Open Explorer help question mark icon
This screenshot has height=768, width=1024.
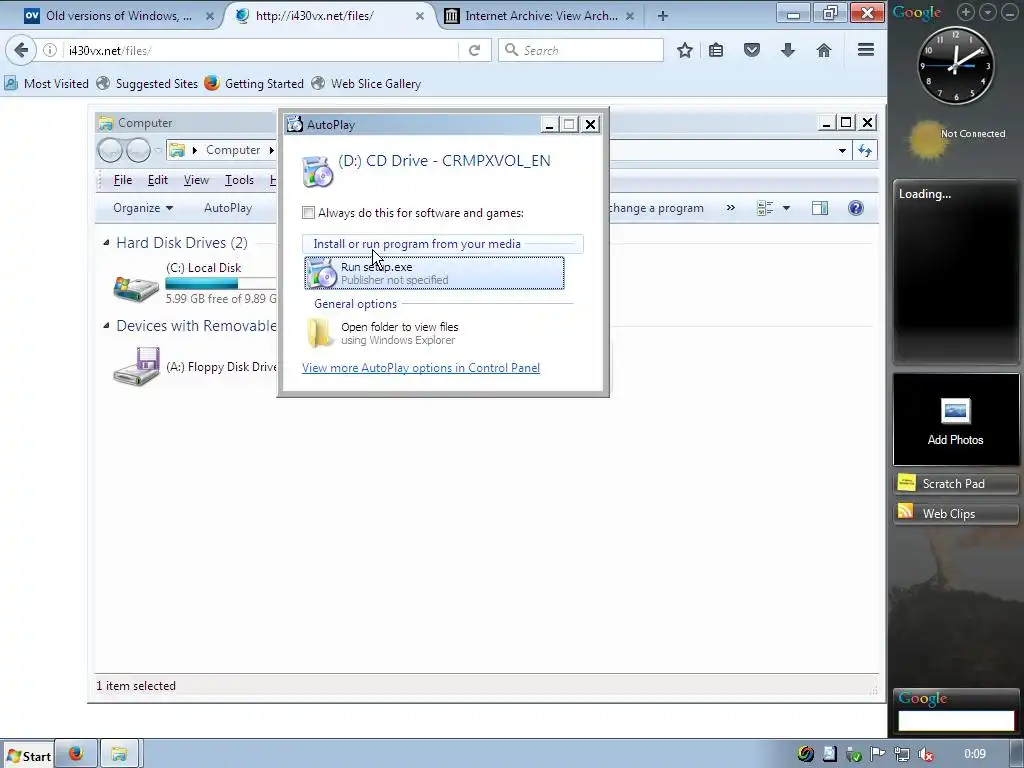click(856, 208)
